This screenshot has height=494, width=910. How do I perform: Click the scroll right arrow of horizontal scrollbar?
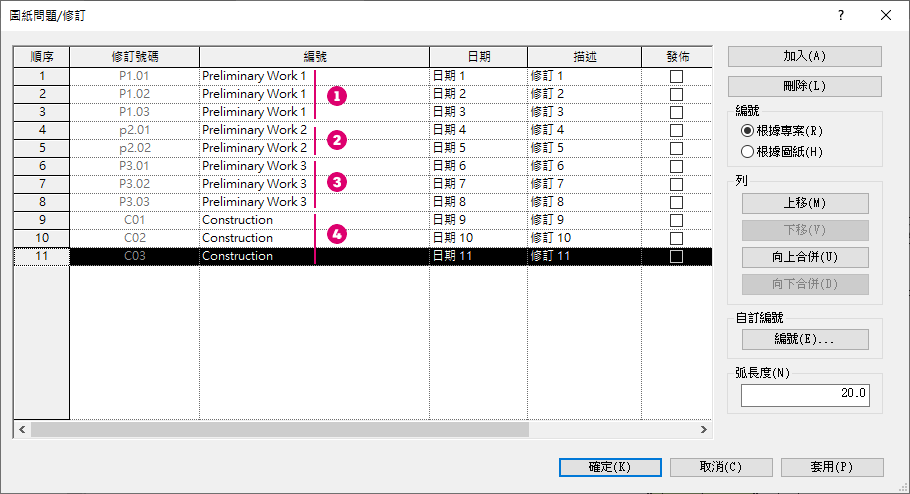[x=703, y=430]
